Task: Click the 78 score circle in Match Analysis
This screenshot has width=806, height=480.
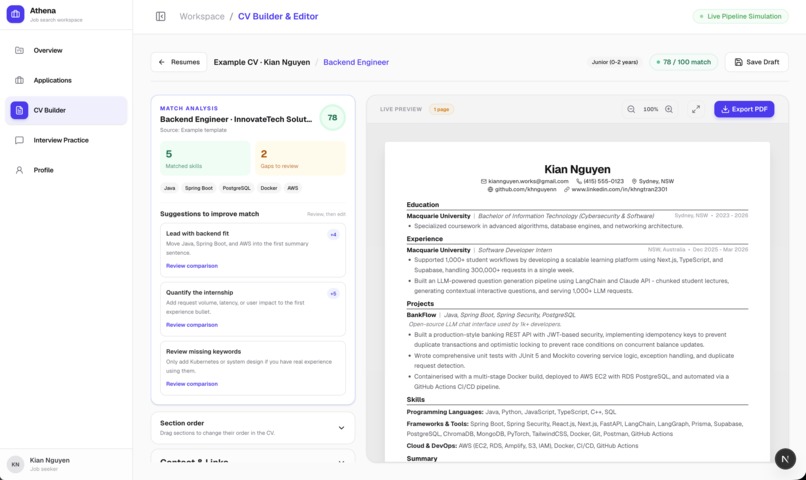Action: click(x=333, y=118)
